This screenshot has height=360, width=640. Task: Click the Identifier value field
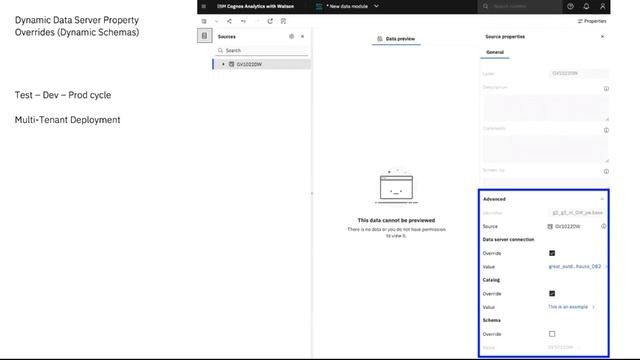(577, 213)
